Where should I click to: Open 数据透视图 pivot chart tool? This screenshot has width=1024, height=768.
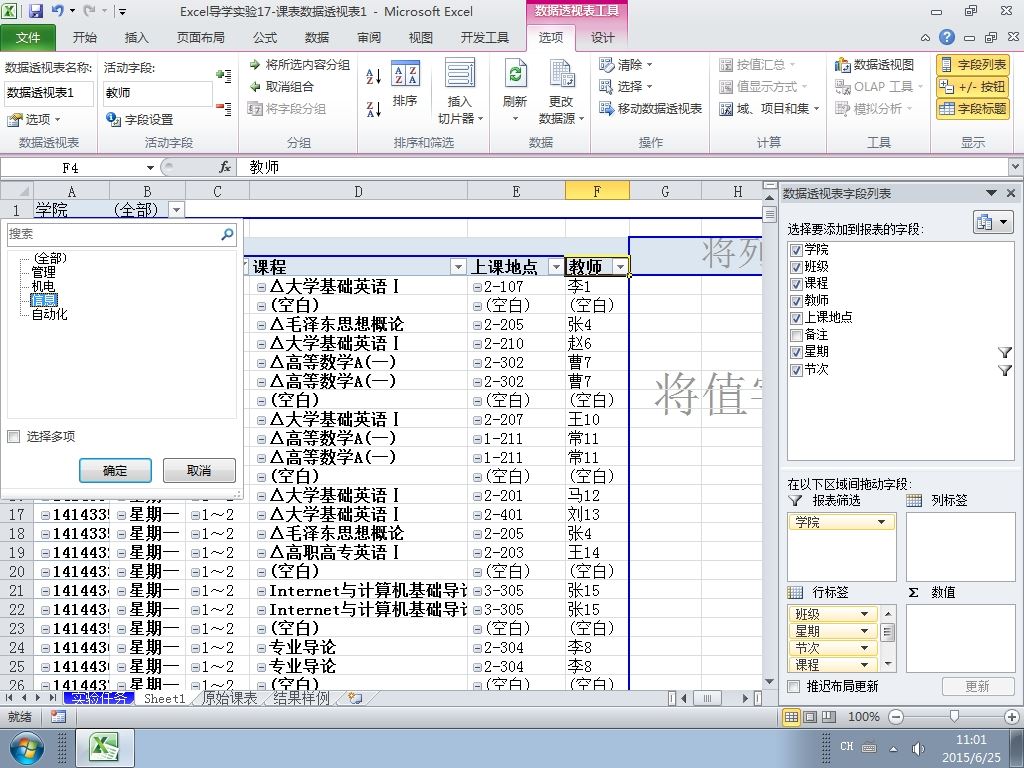point(874,65)
